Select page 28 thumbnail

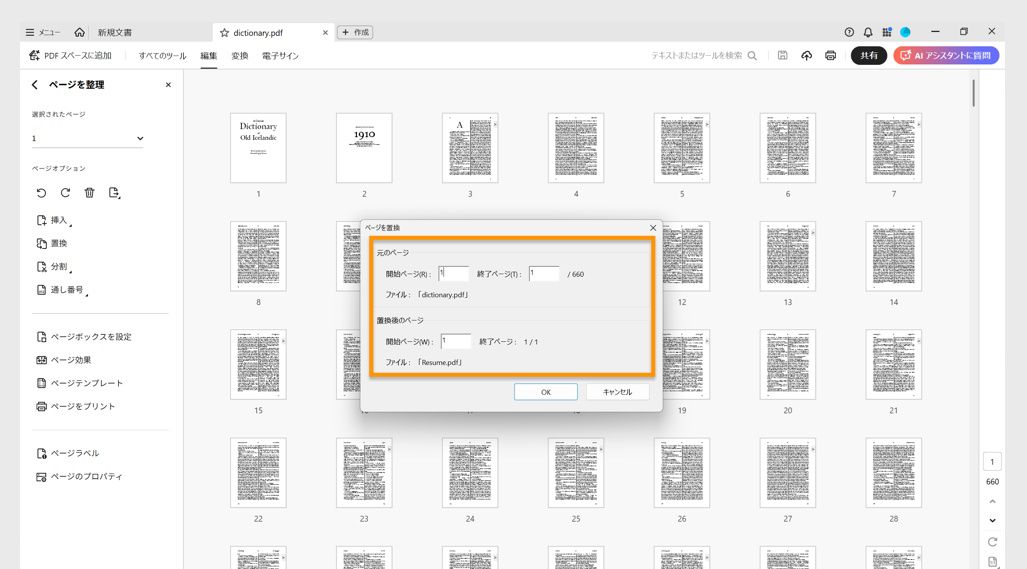click(893, 473)
